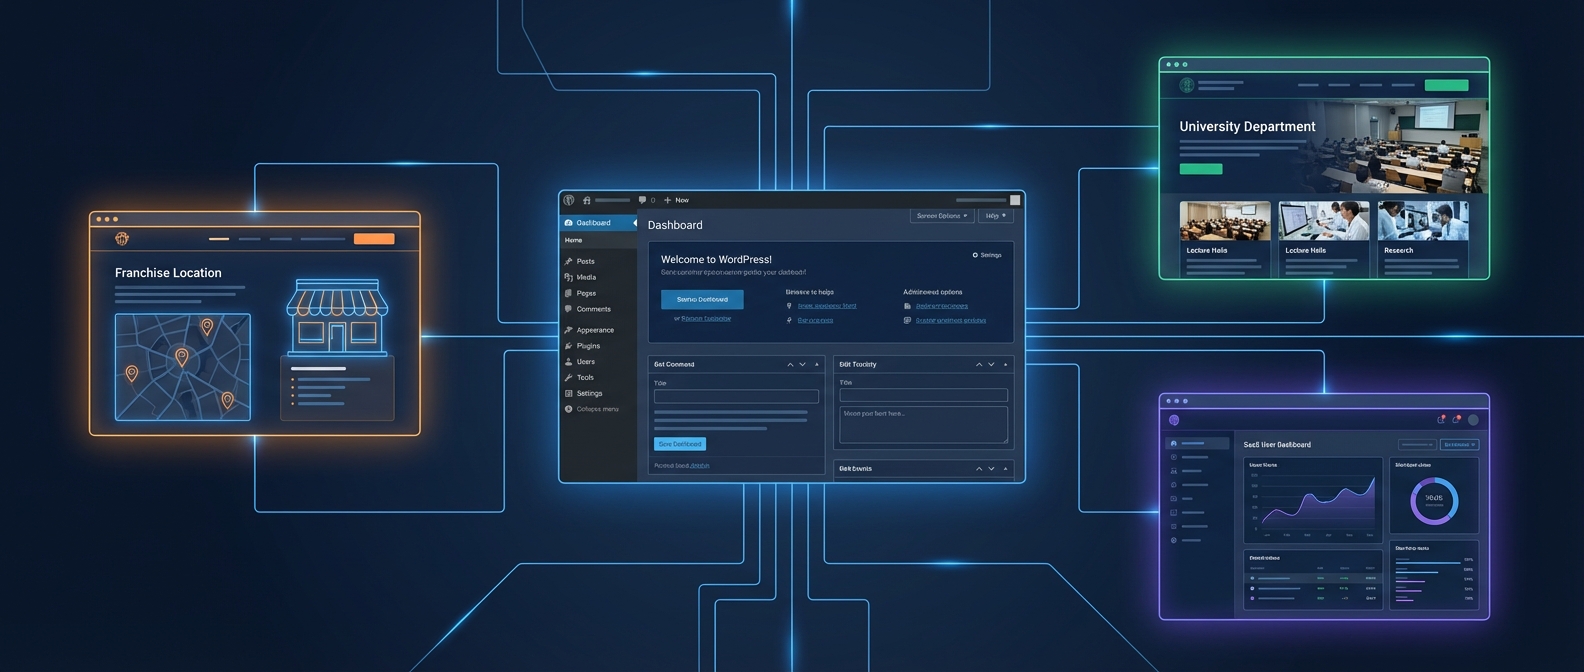The height and width of the screenshot is (672, 1584).
Task: Select the Research thumbnail on University Department site
Action: (1422, 222)
